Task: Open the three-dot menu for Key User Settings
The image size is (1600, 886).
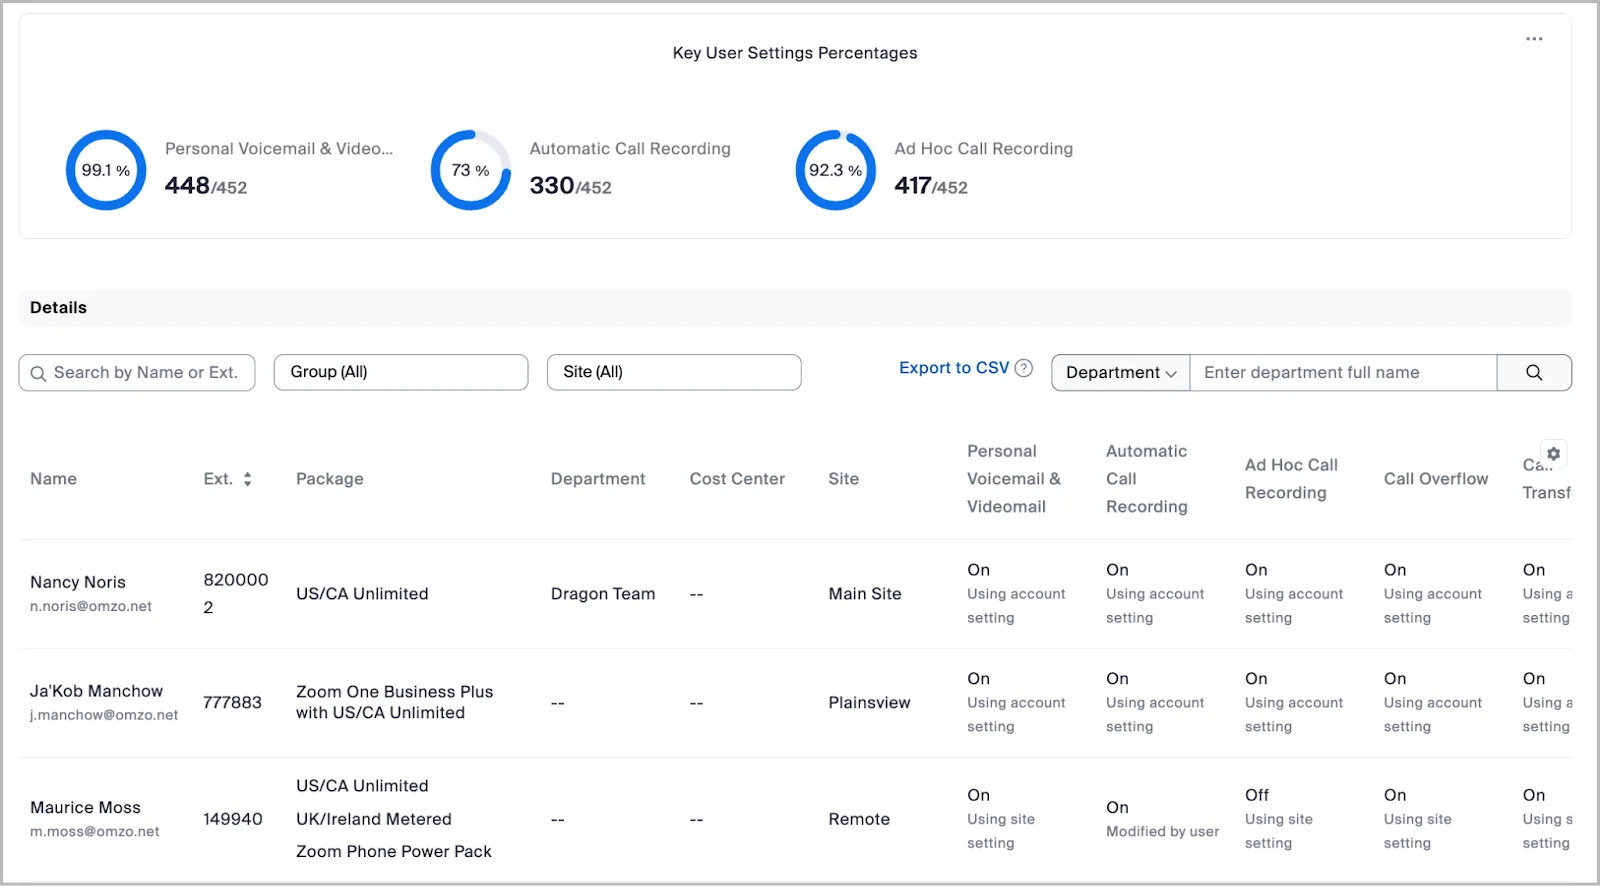Action: click(x=1534, y=39)
